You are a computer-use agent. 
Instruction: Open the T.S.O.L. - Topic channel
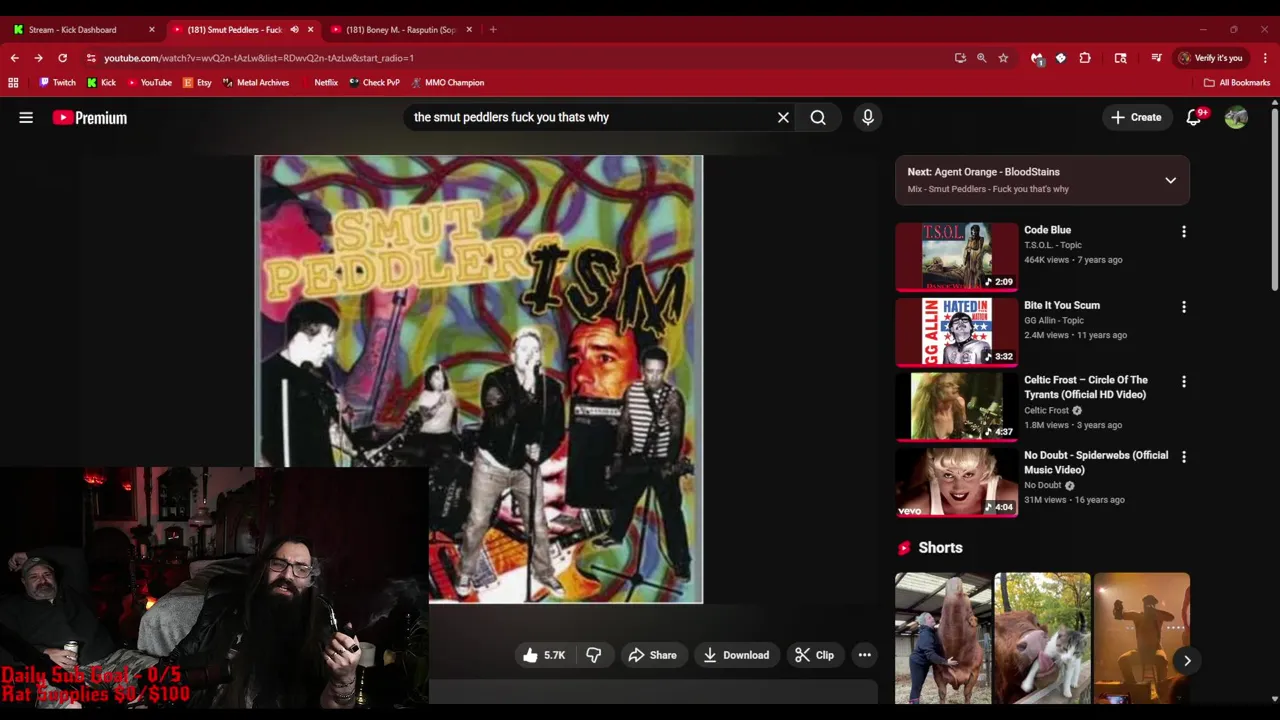tap(1053, 245)
